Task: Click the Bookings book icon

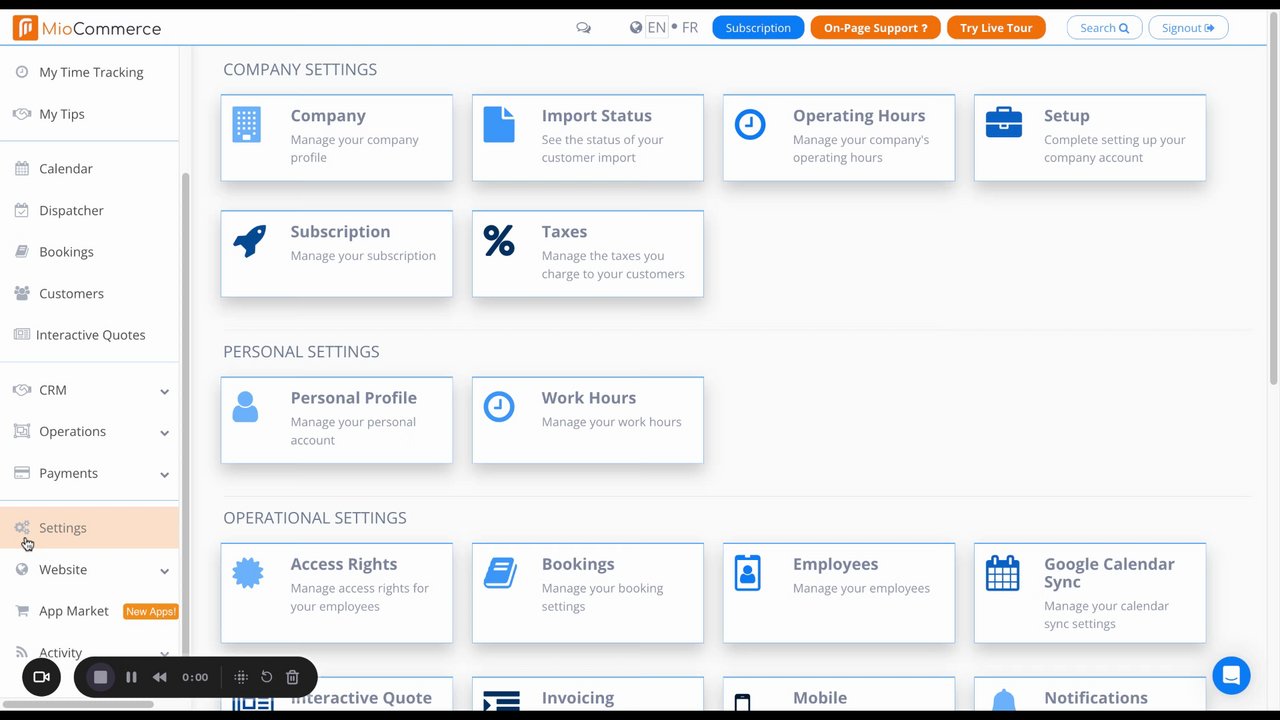Action: (x=501, y=573)
